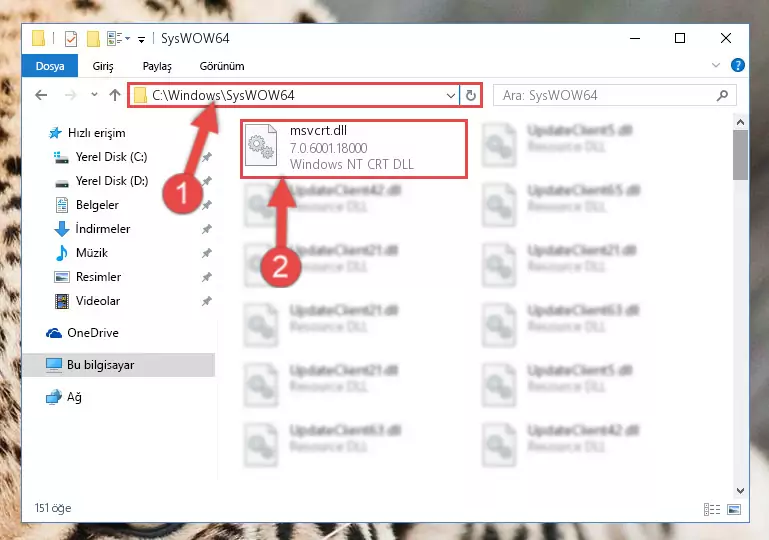Open İndirmeler folder in sidebar

tap(103, 229)
